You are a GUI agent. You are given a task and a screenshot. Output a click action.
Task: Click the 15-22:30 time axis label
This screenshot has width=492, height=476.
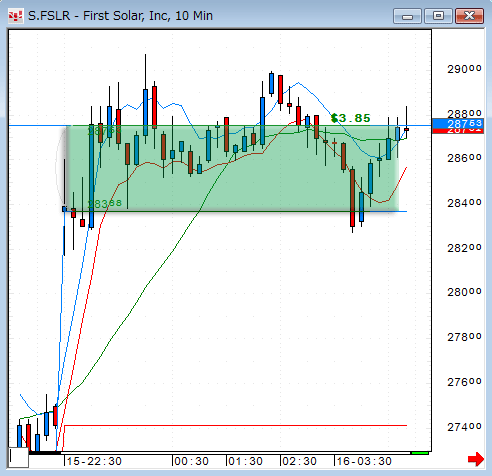pos(94,461)
